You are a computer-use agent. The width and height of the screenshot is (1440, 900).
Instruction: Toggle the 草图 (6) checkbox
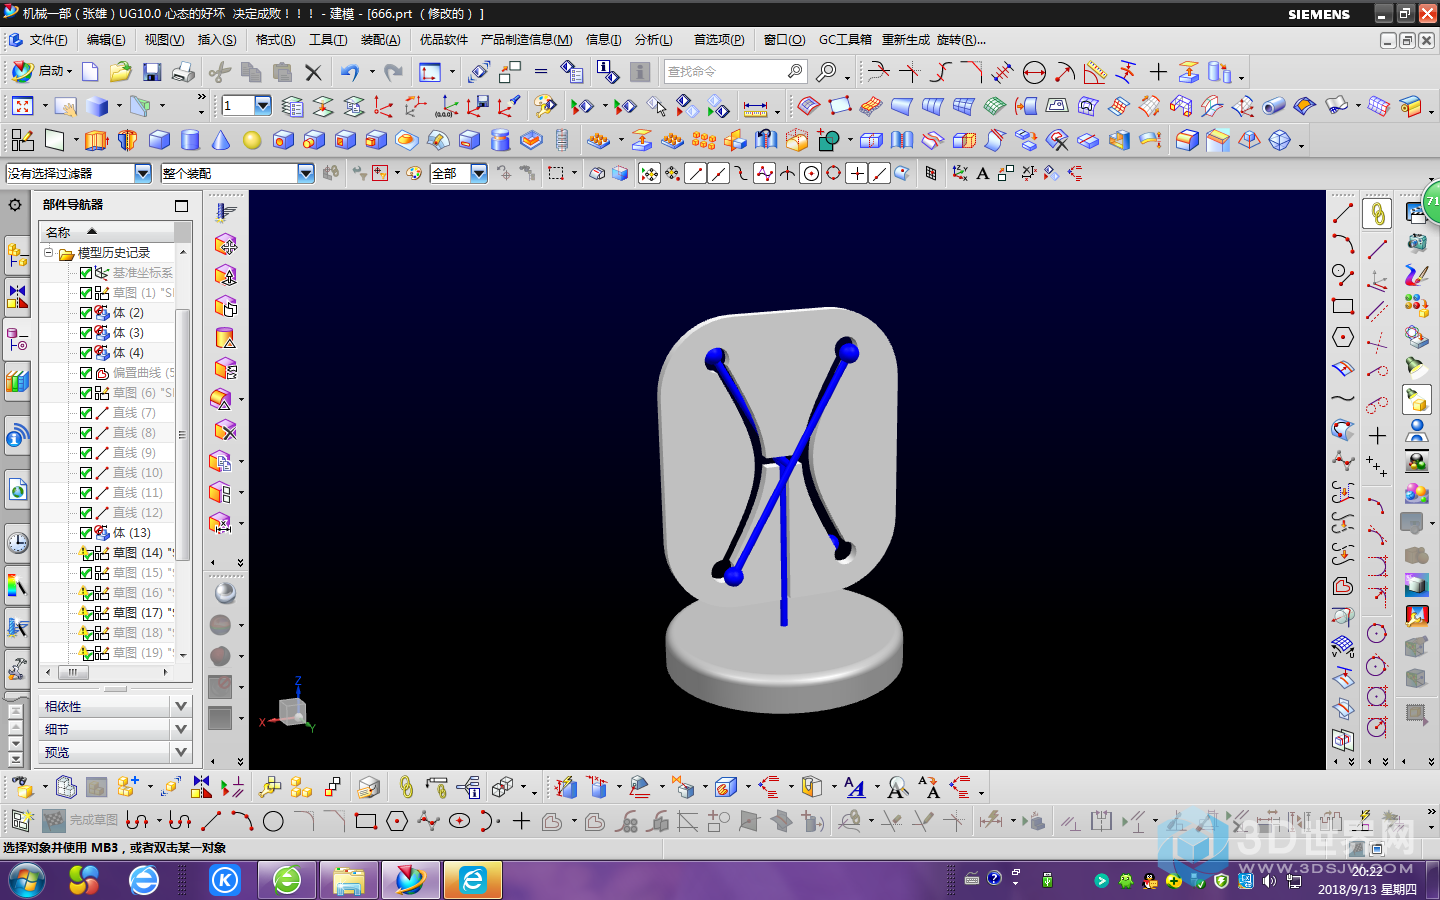click(86, 393)
